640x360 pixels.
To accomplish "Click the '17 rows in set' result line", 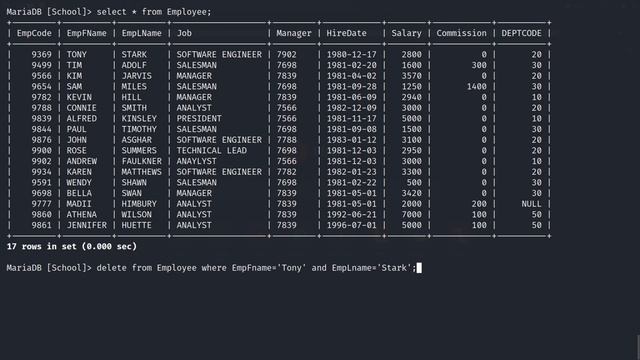I will pyautogui.click(x=72, y=247).
